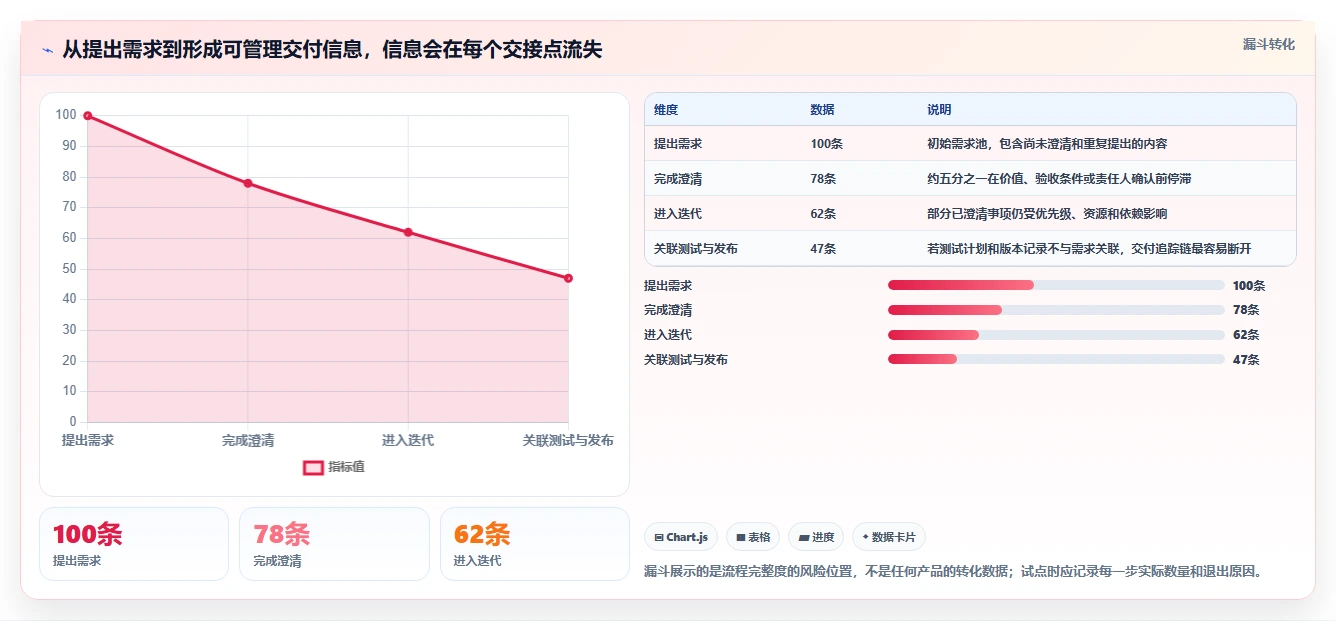1336x621 pixels.
Task: Click the 47条 table data cell
Action: pos(823,249)
